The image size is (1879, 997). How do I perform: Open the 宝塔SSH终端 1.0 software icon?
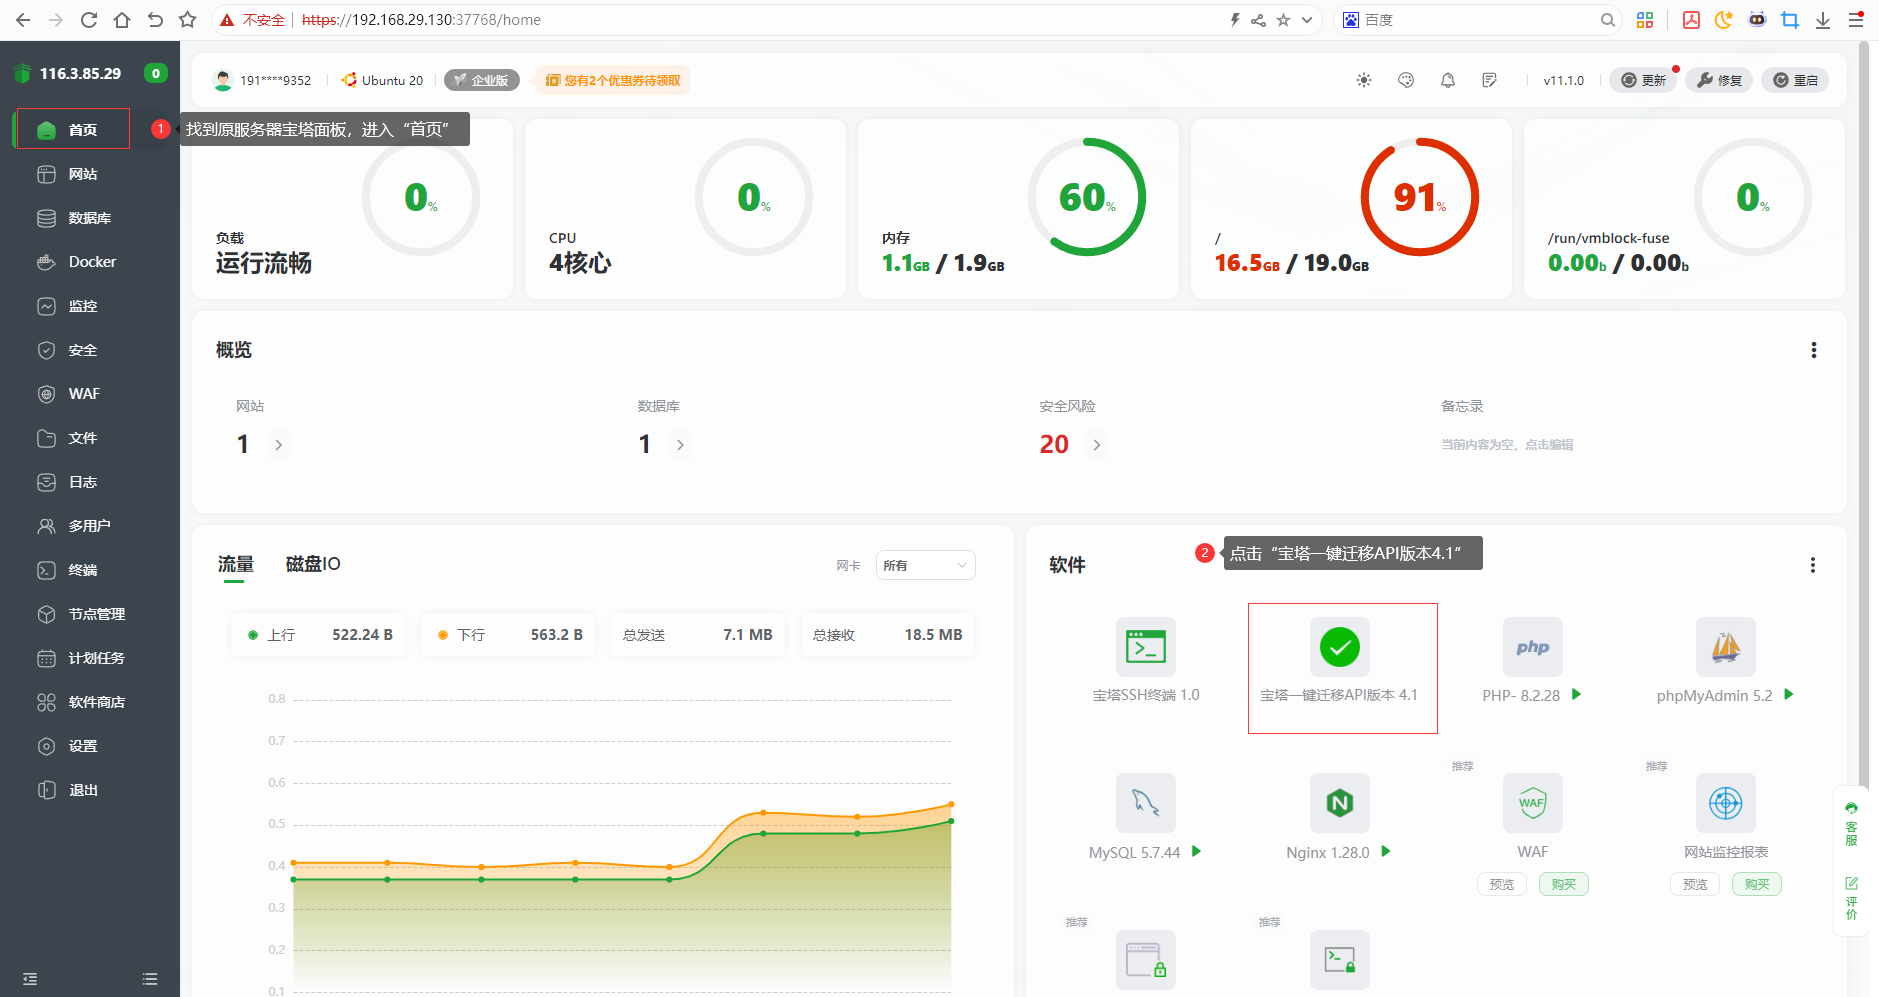point(1145,647)
